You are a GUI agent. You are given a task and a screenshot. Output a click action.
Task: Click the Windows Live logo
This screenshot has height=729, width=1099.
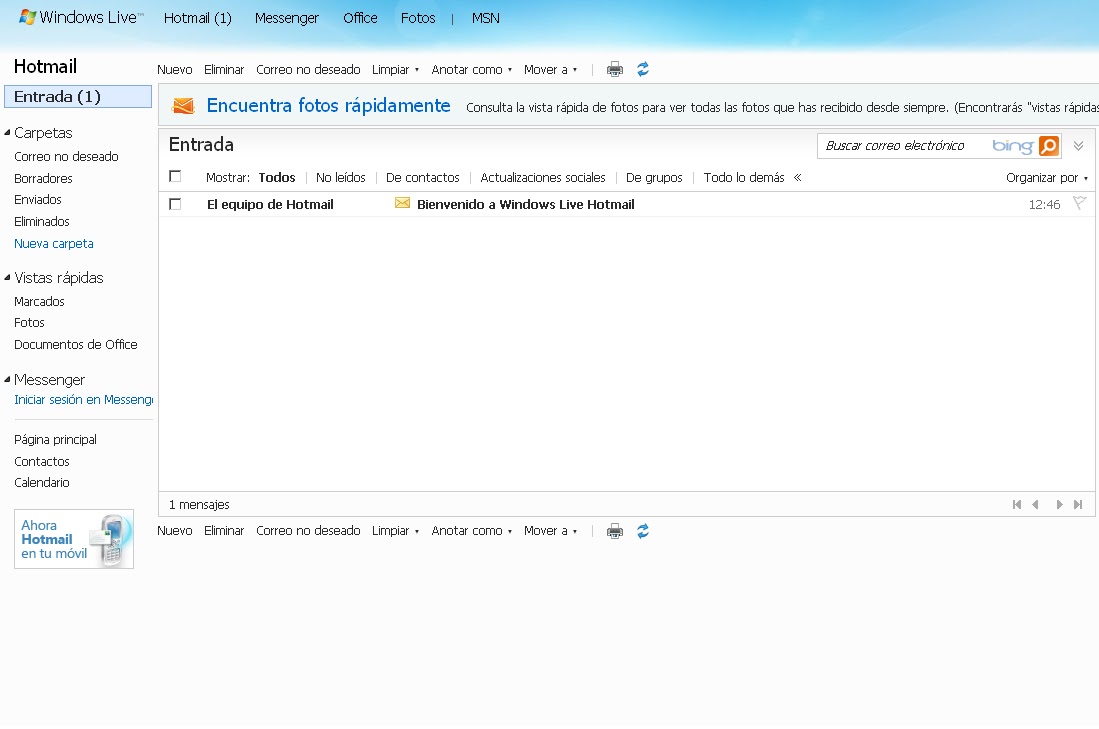[x=81, y=18]
